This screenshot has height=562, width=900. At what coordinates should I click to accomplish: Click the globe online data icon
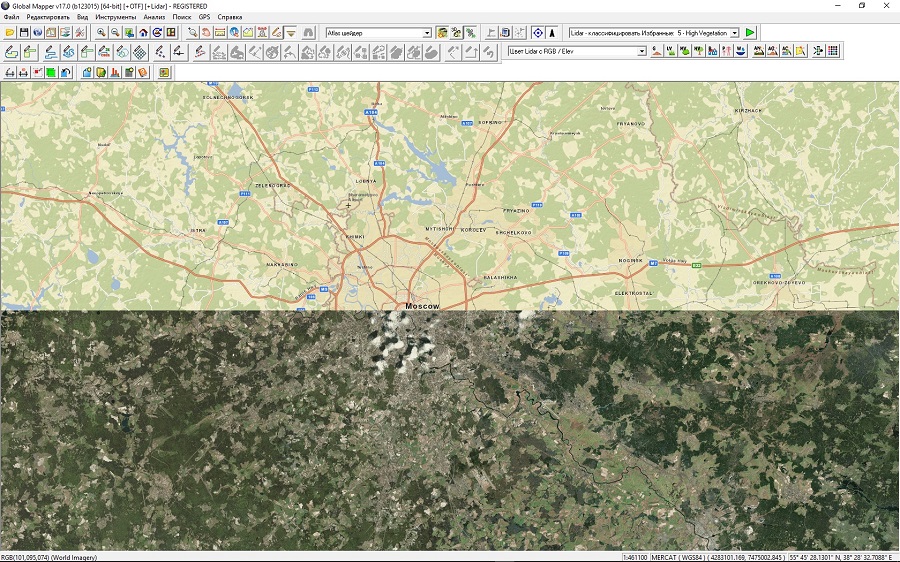coord(37,33)
